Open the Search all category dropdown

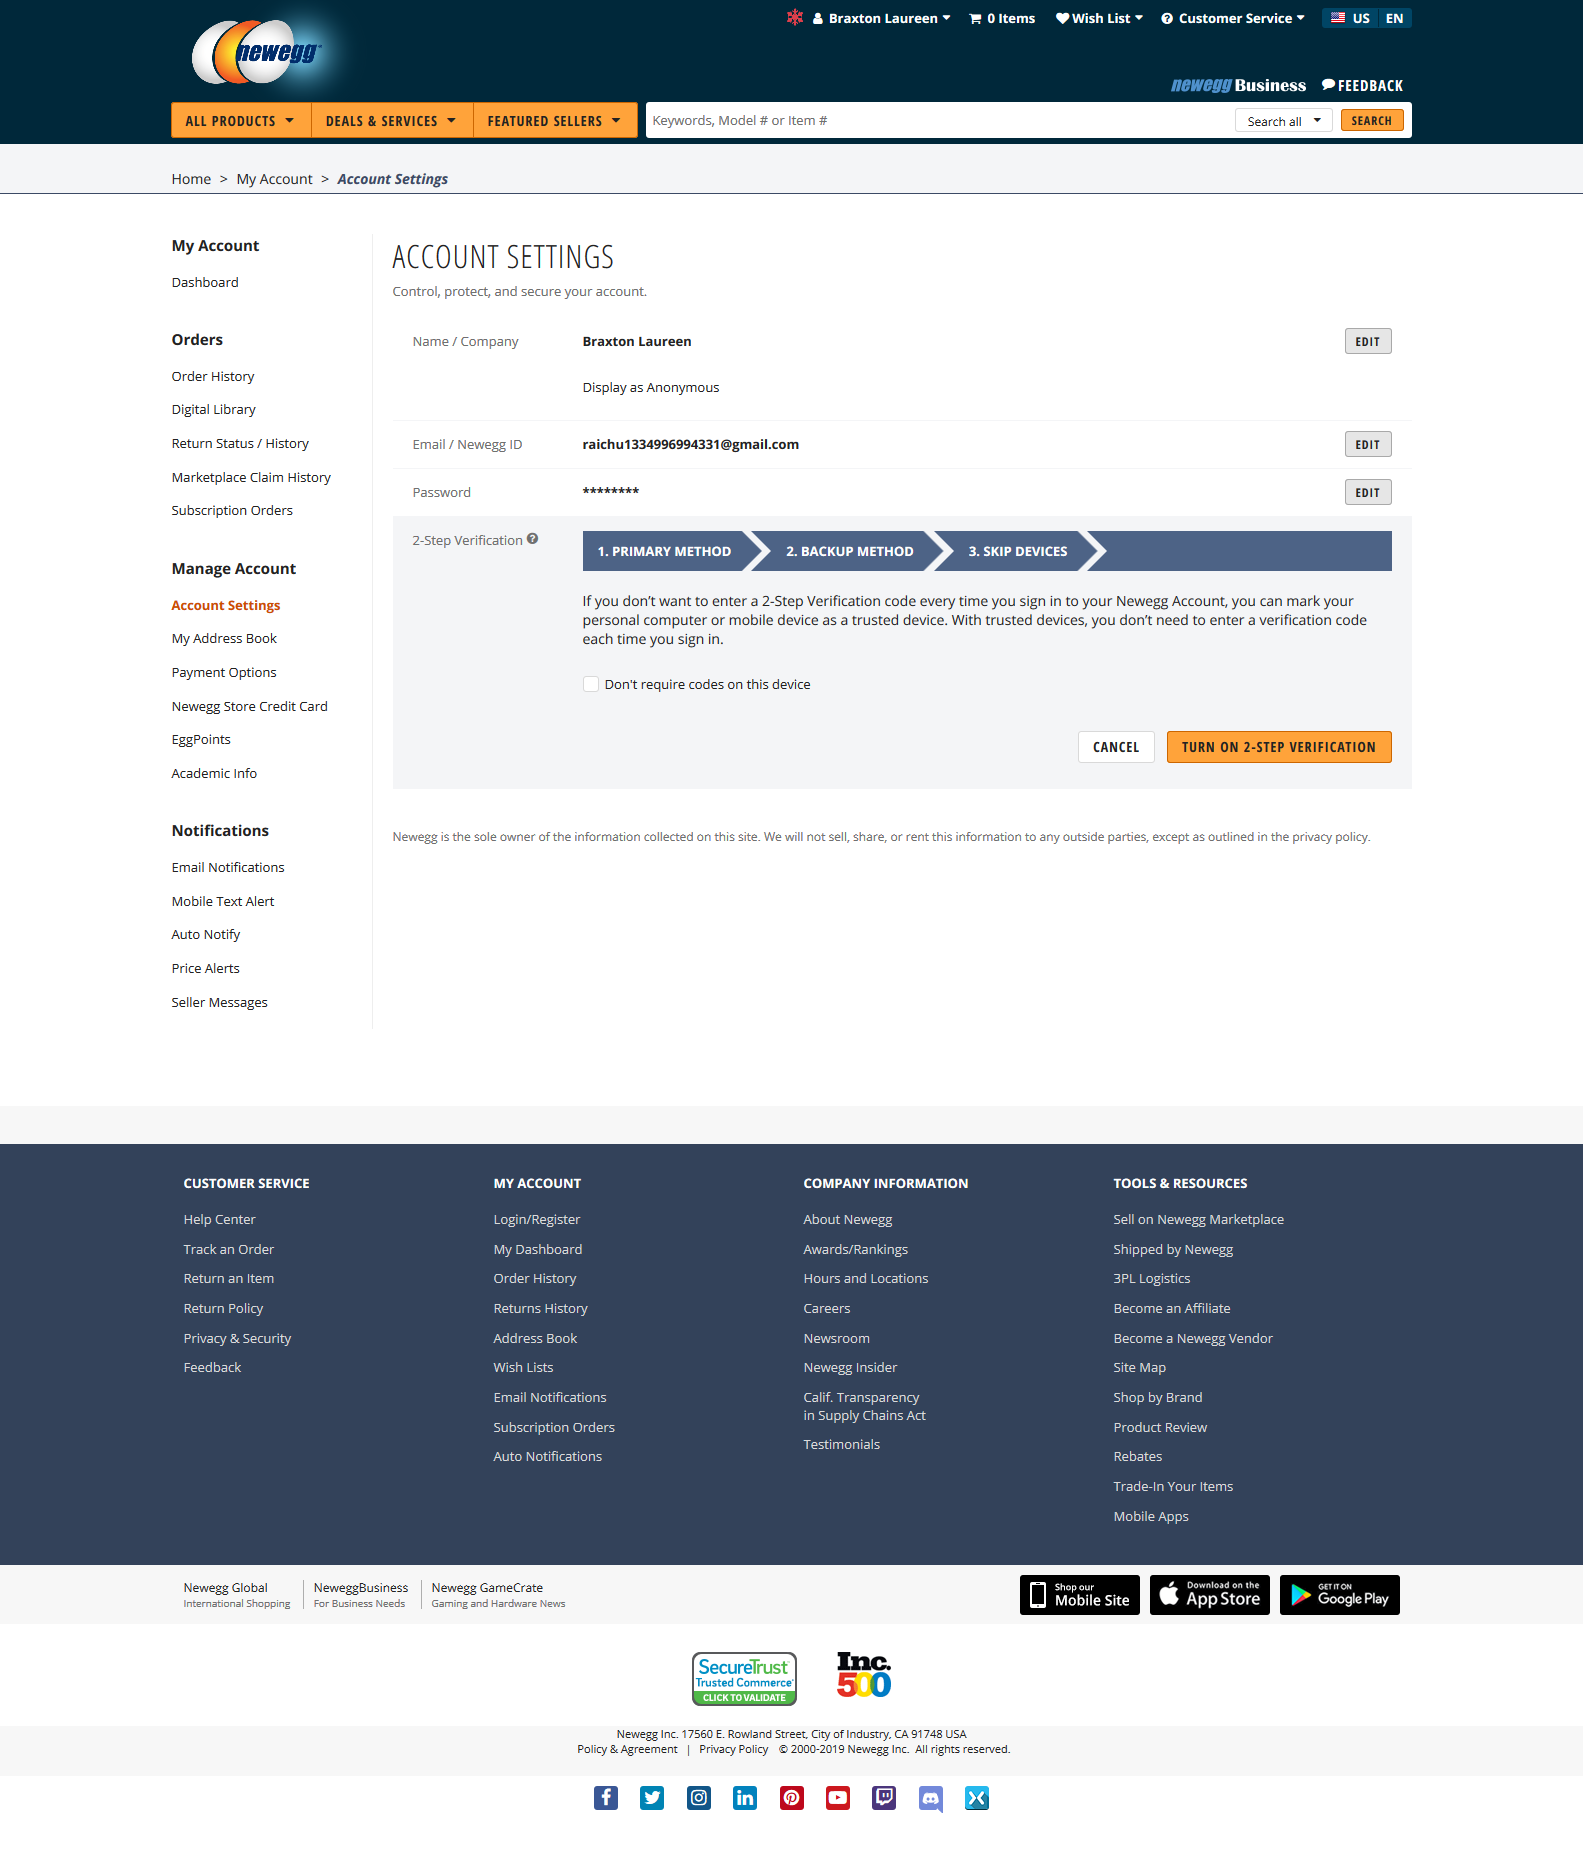pos(1284,121)
